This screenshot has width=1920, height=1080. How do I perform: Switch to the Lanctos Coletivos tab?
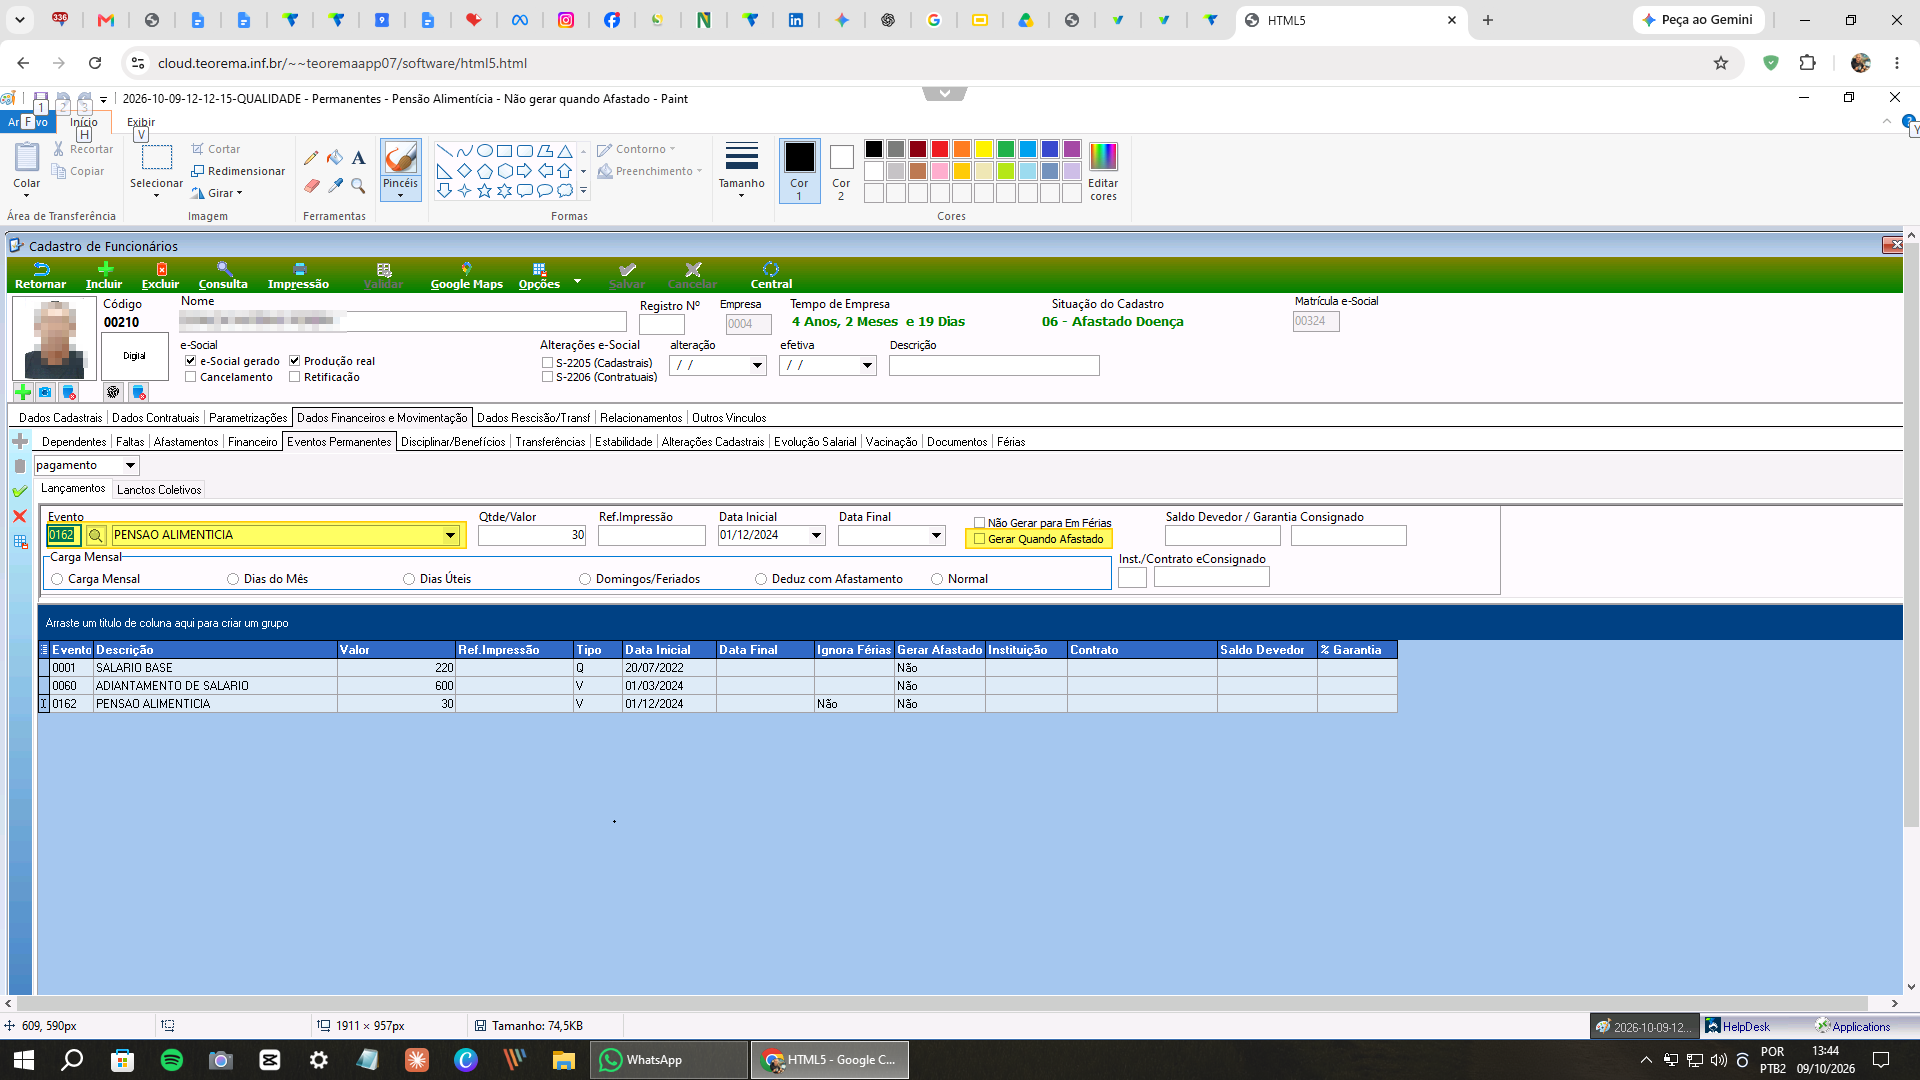(x=159, y=490)
